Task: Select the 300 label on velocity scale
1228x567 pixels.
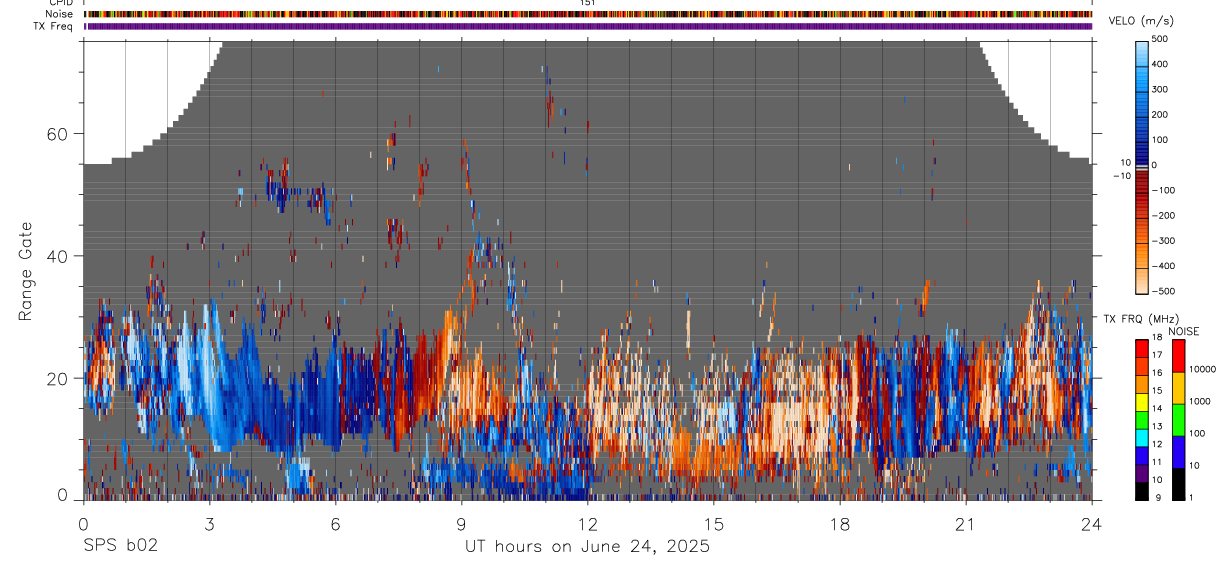Action: click(x=1160, y=89)
